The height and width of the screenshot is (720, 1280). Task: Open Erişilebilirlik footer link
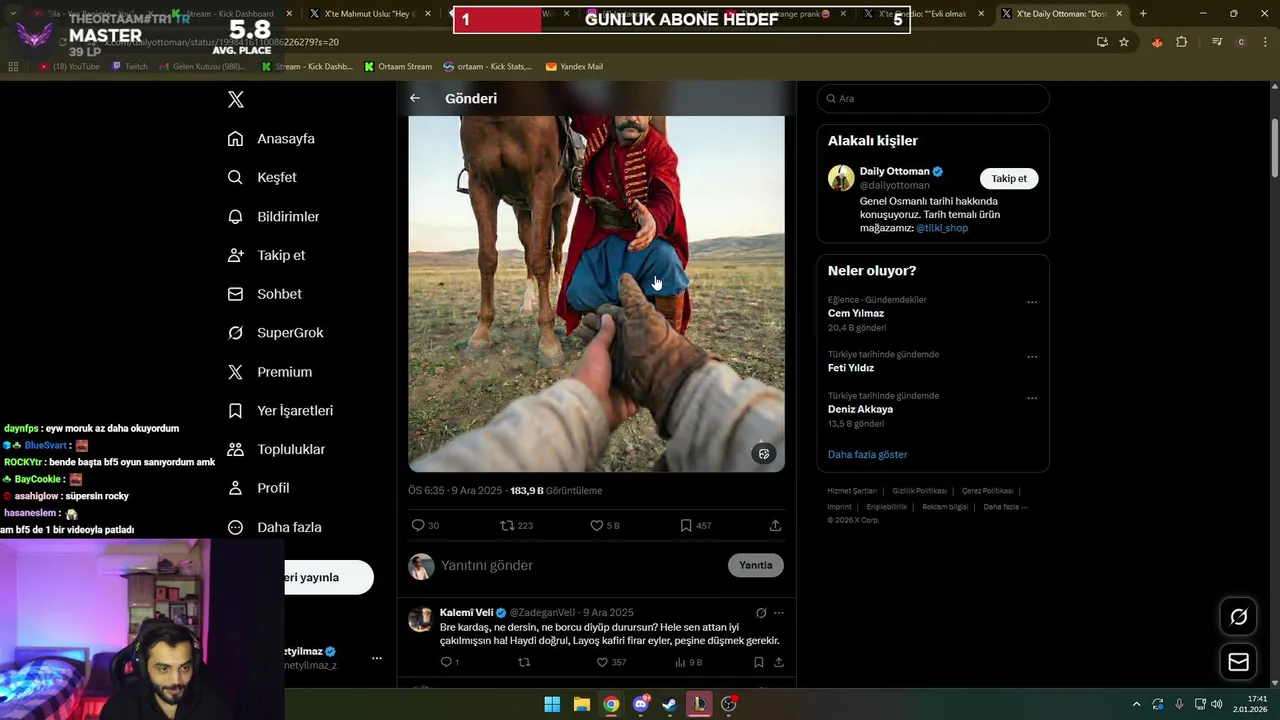pyautogui.click(x=887, y=507)
